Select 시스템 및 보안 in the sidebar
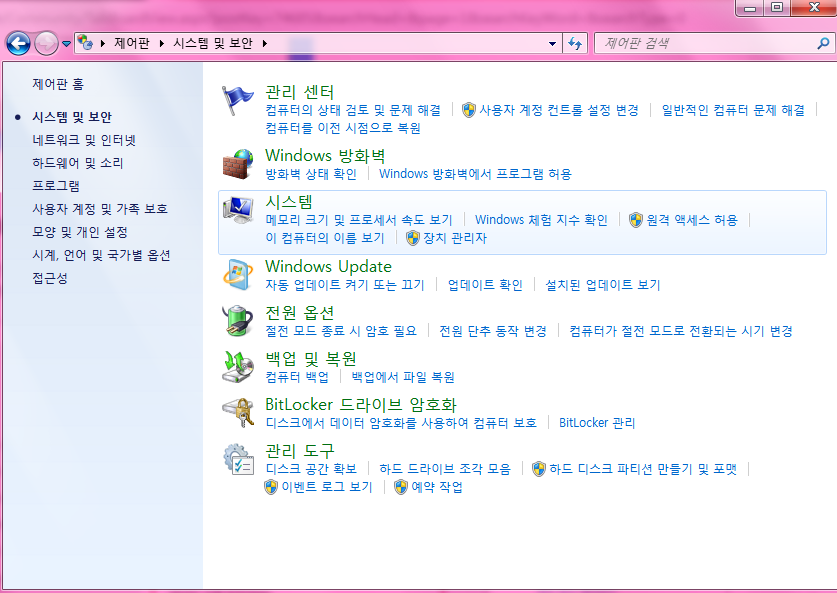The image size is (837, 593). (x=72, y=117)
